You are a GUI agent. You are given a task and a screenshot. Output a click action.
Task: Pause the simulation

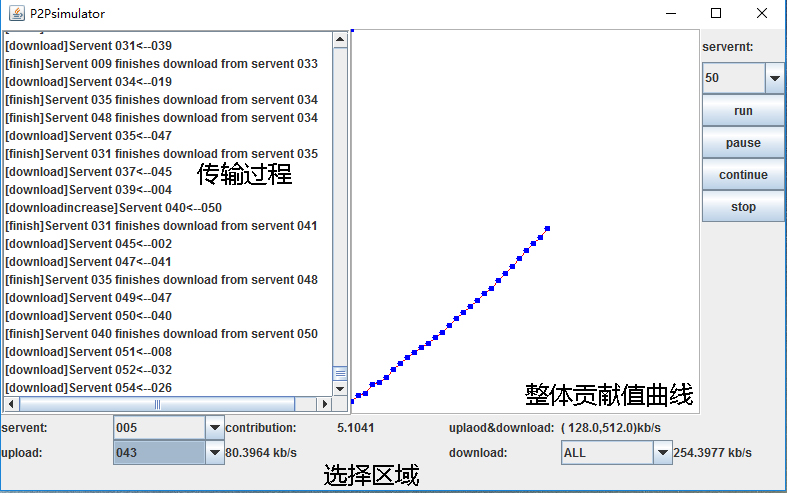point(743,143)
